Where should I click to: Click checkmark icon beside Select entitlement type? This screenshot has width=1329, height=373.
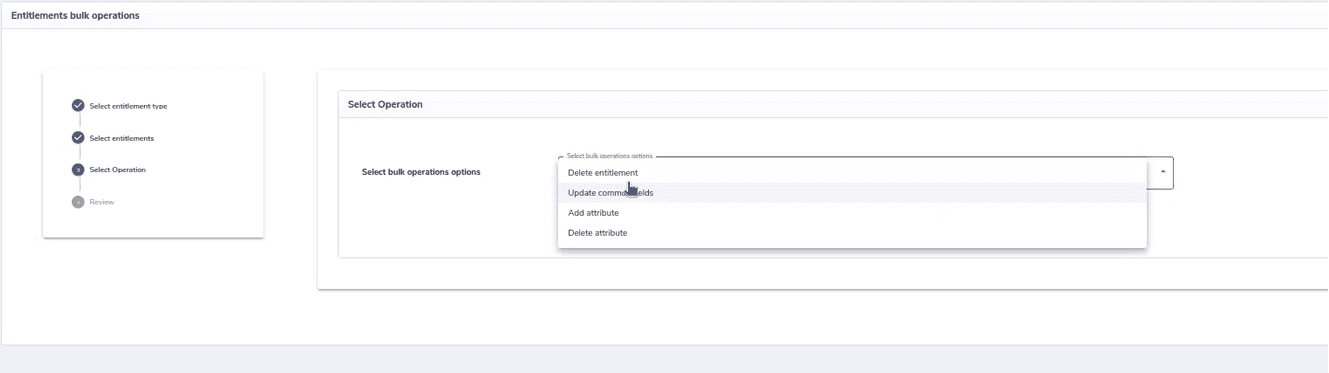point(78,106)
